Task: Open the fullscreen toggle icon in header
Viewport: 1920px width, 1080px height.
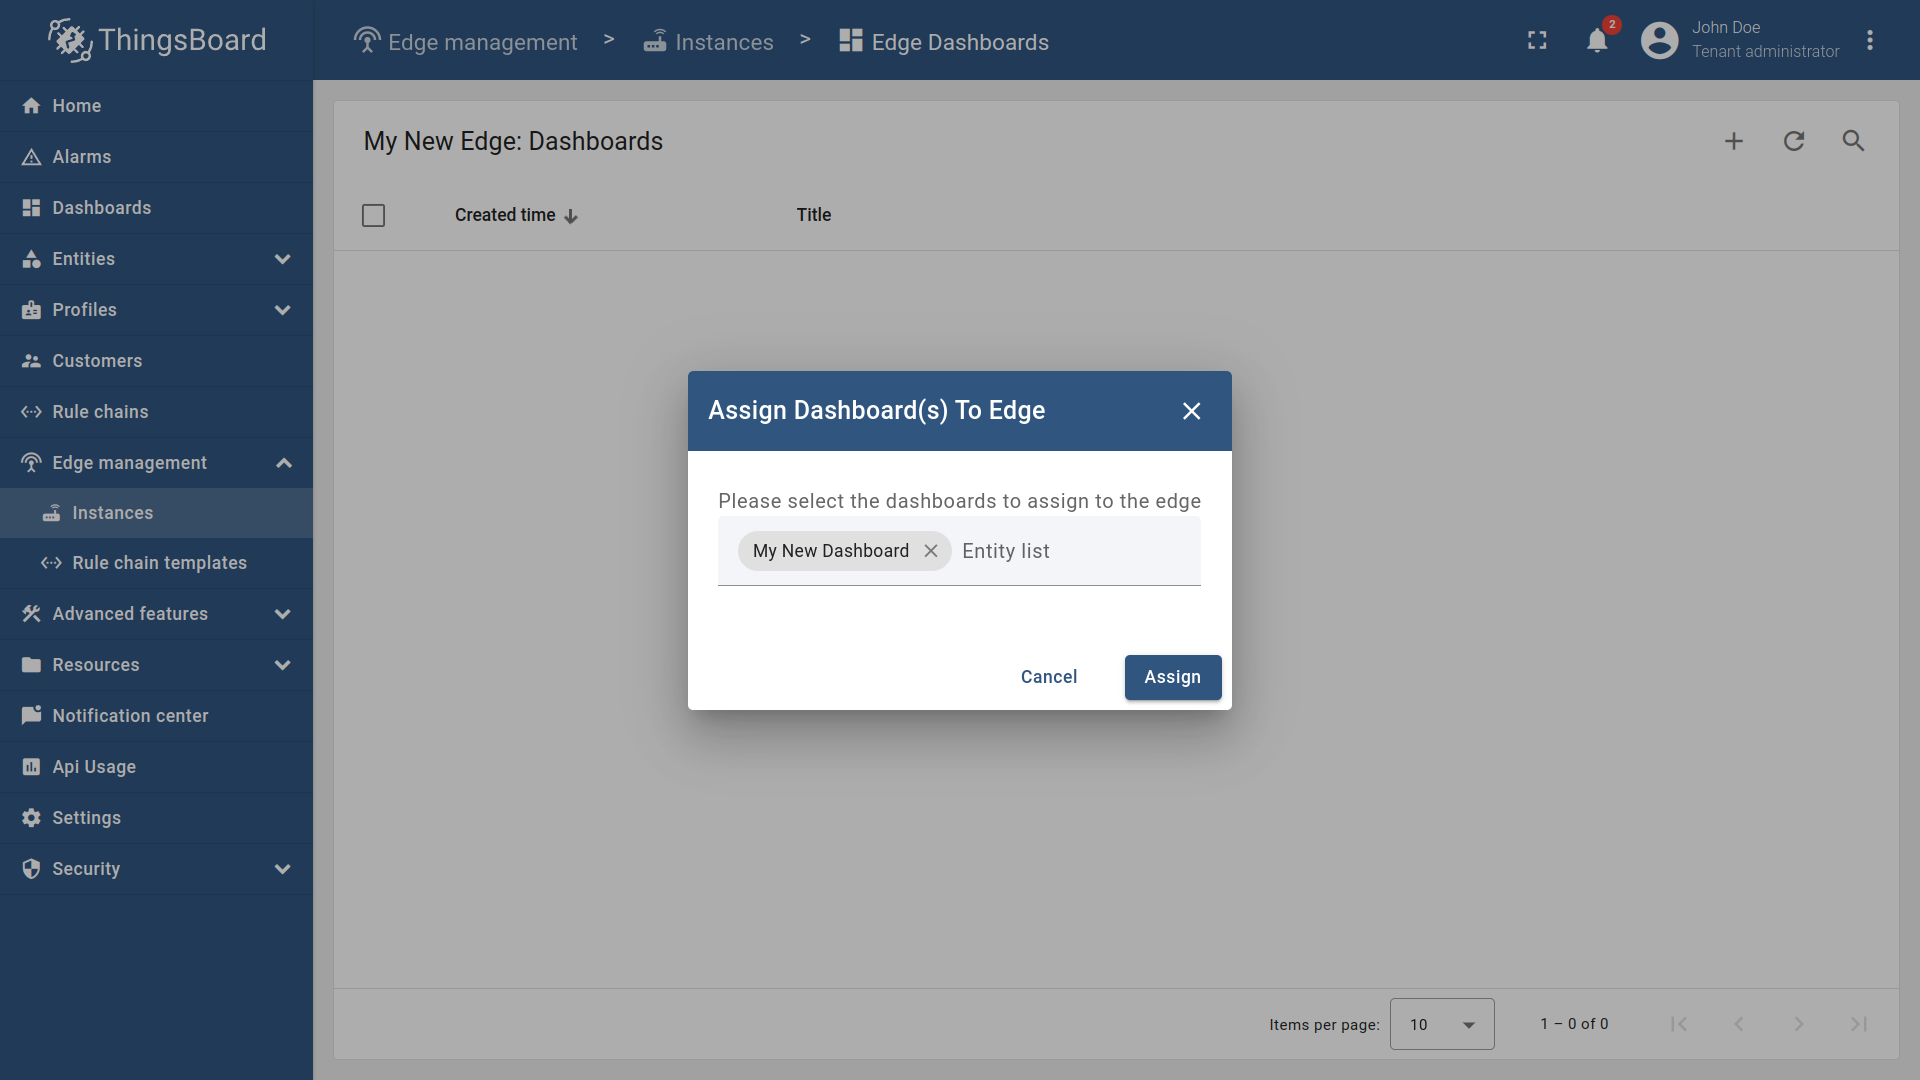Action: click(x=1537, y=40)
